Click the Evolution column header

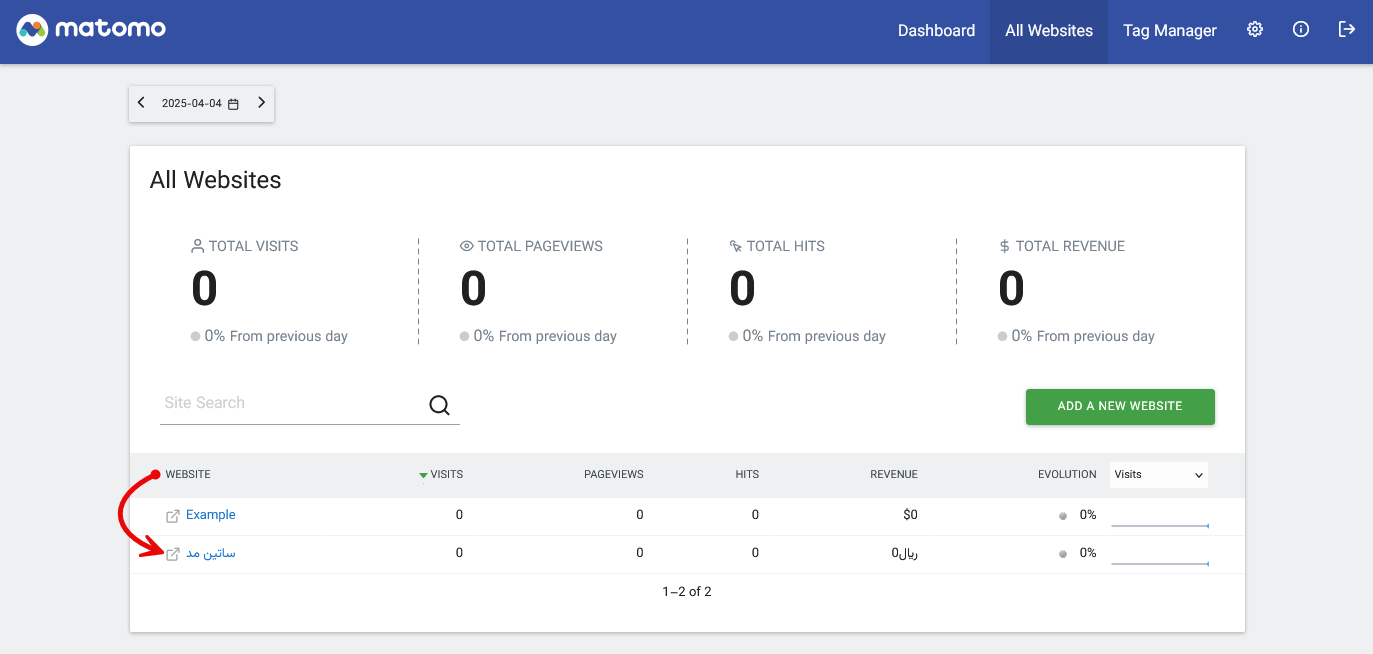click(1067, 475)
